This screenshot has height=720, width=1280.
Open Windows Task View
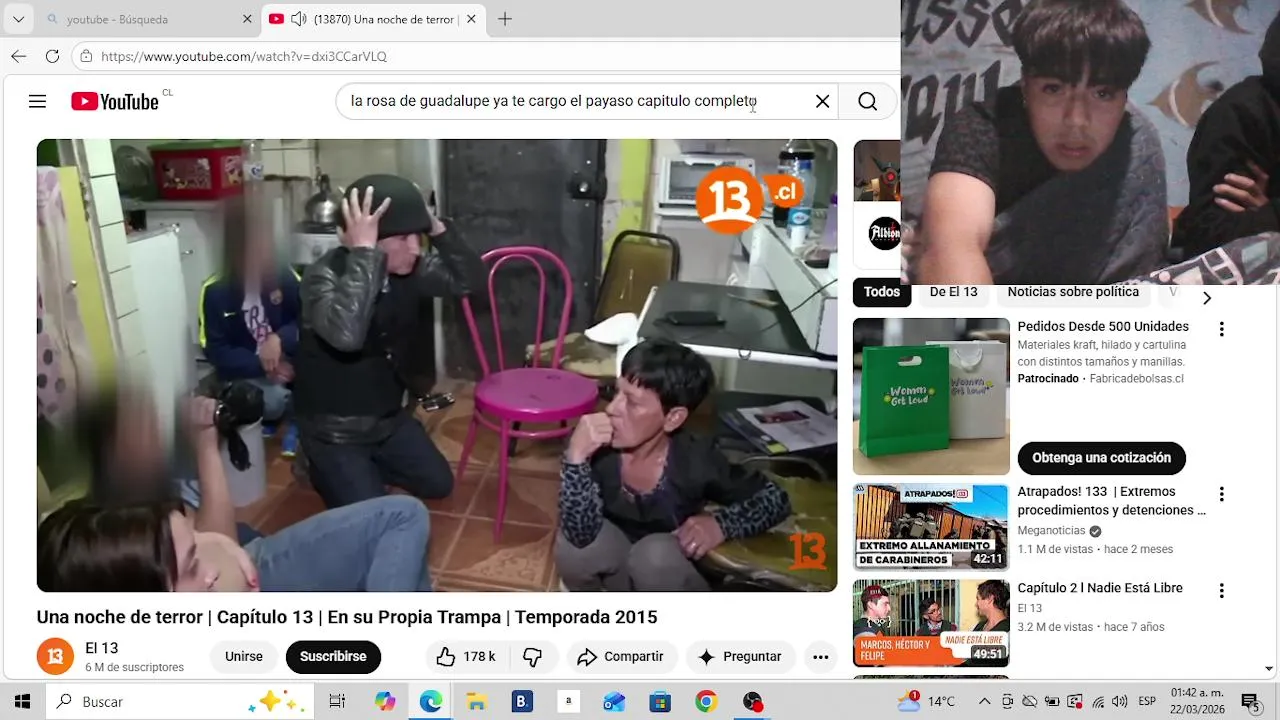point(337,702)
